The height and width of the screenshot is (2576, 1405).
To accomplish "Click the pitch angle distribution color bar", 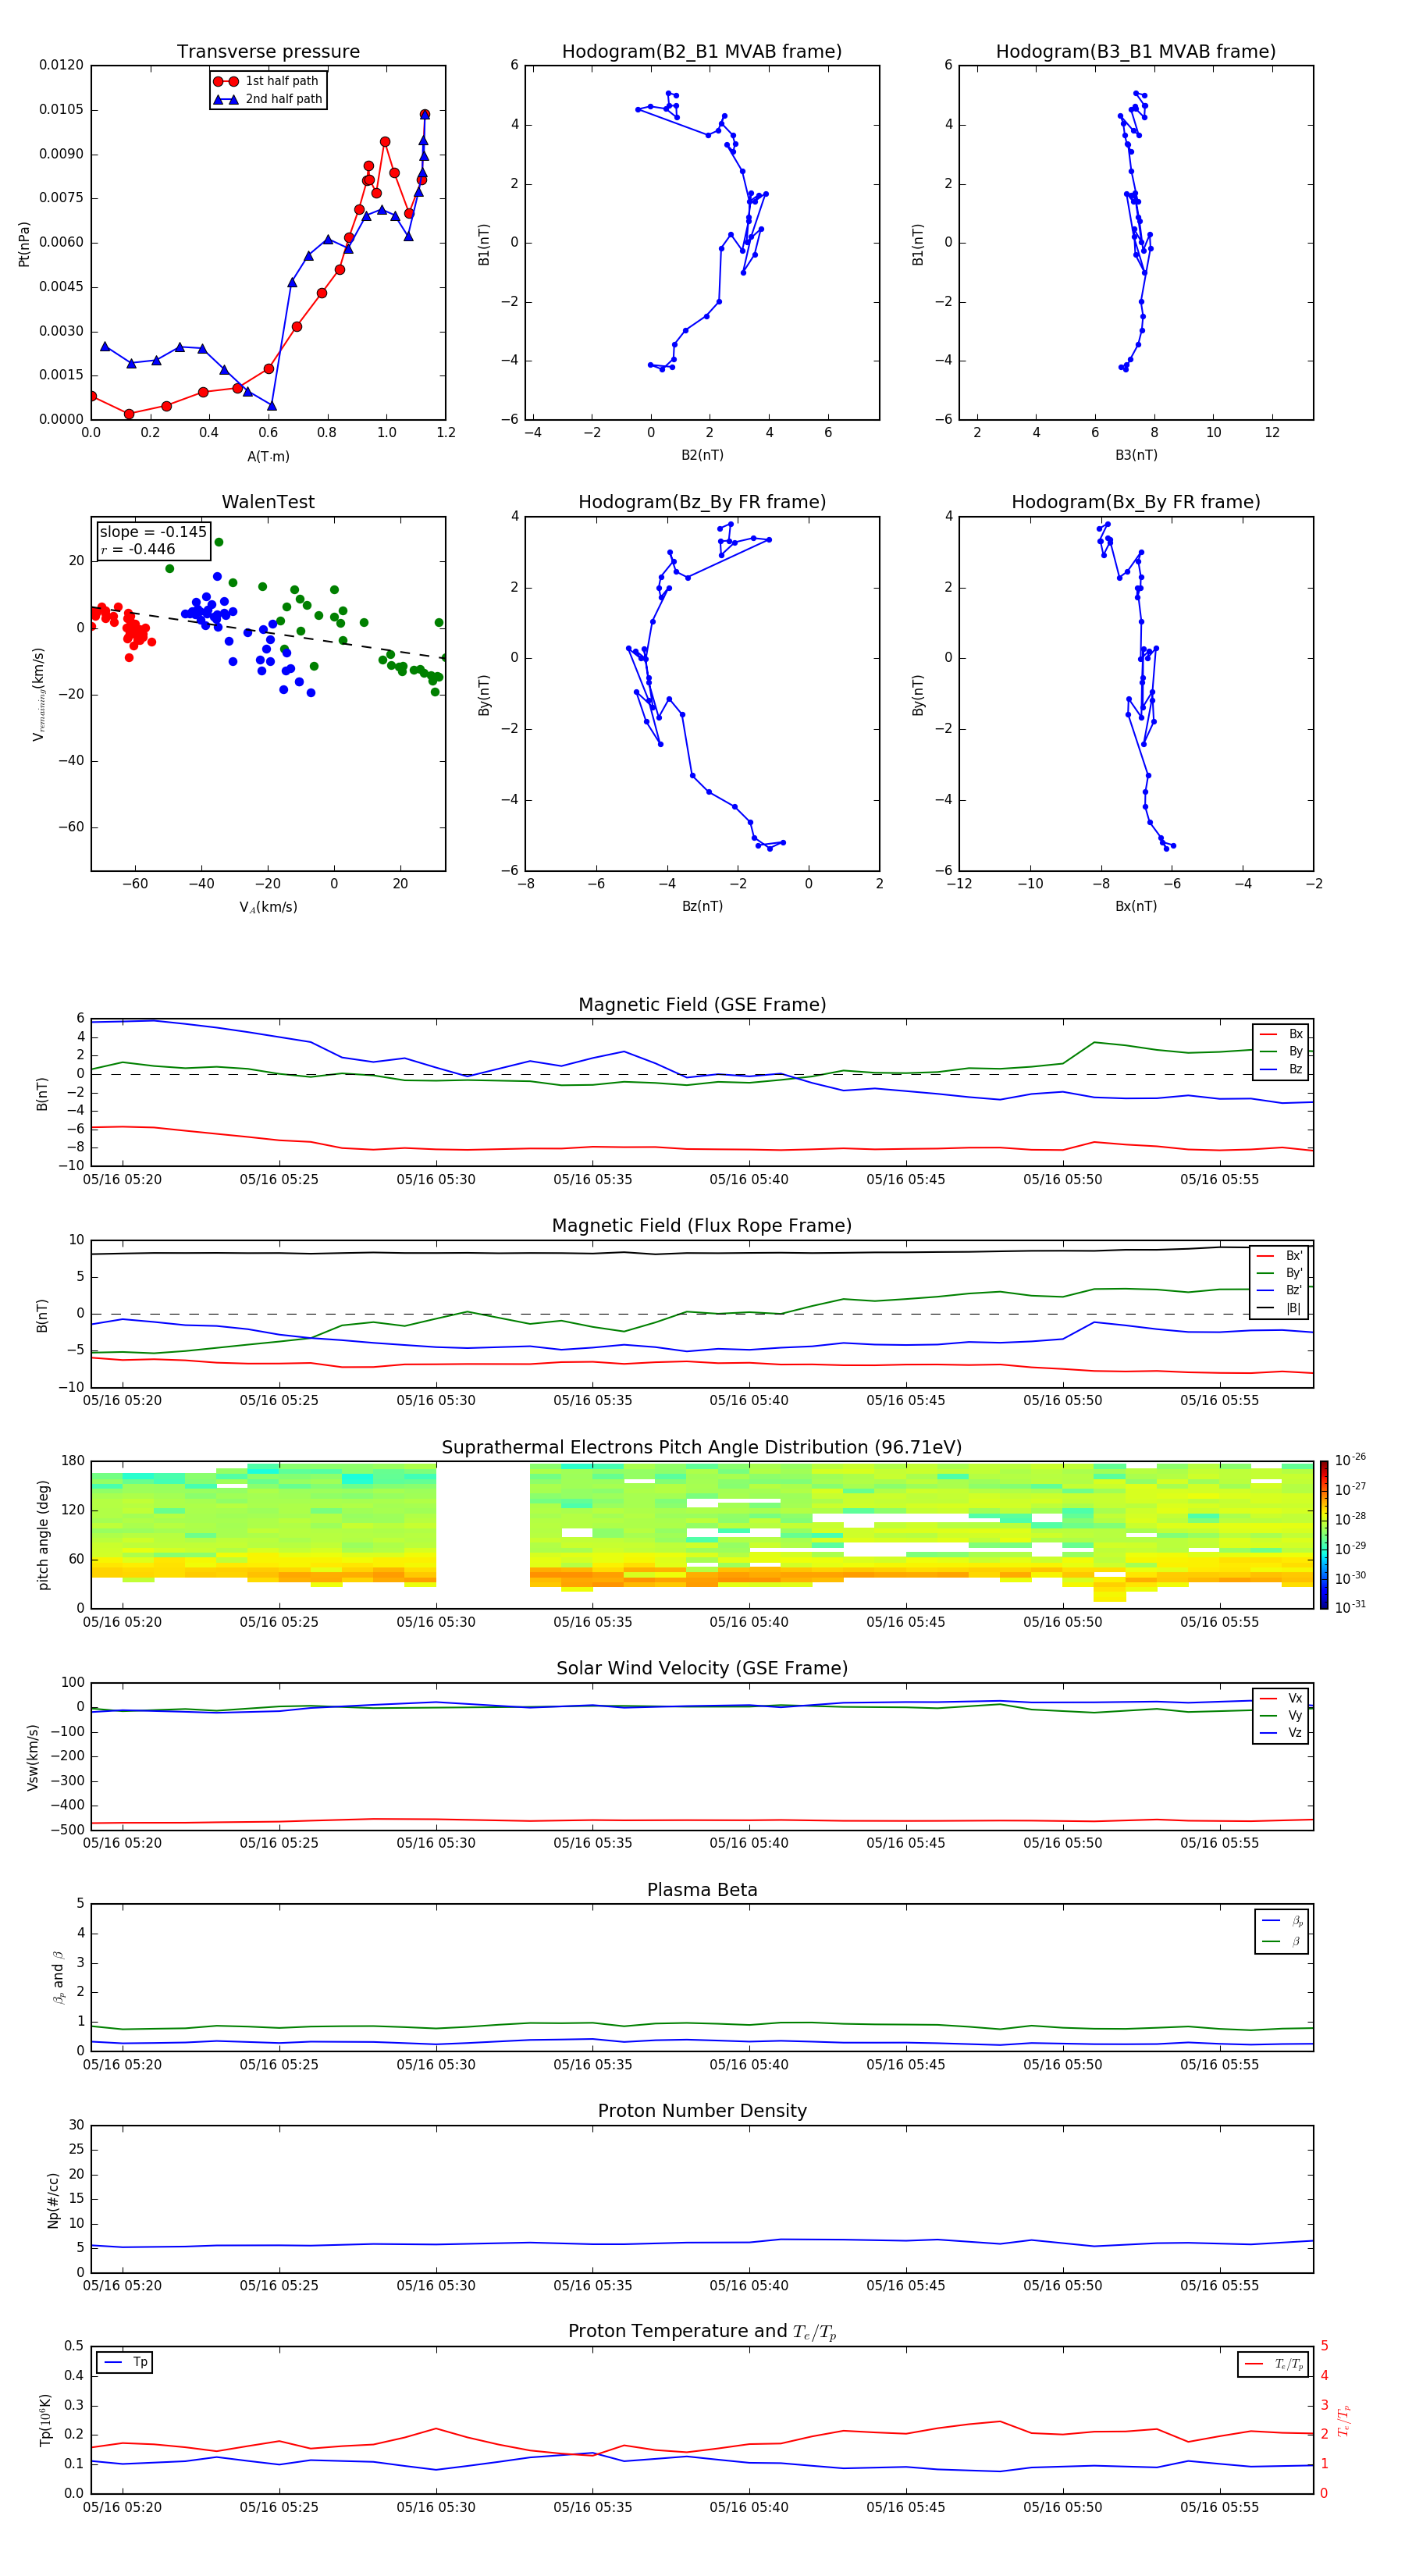I will coord(1324,1535).
